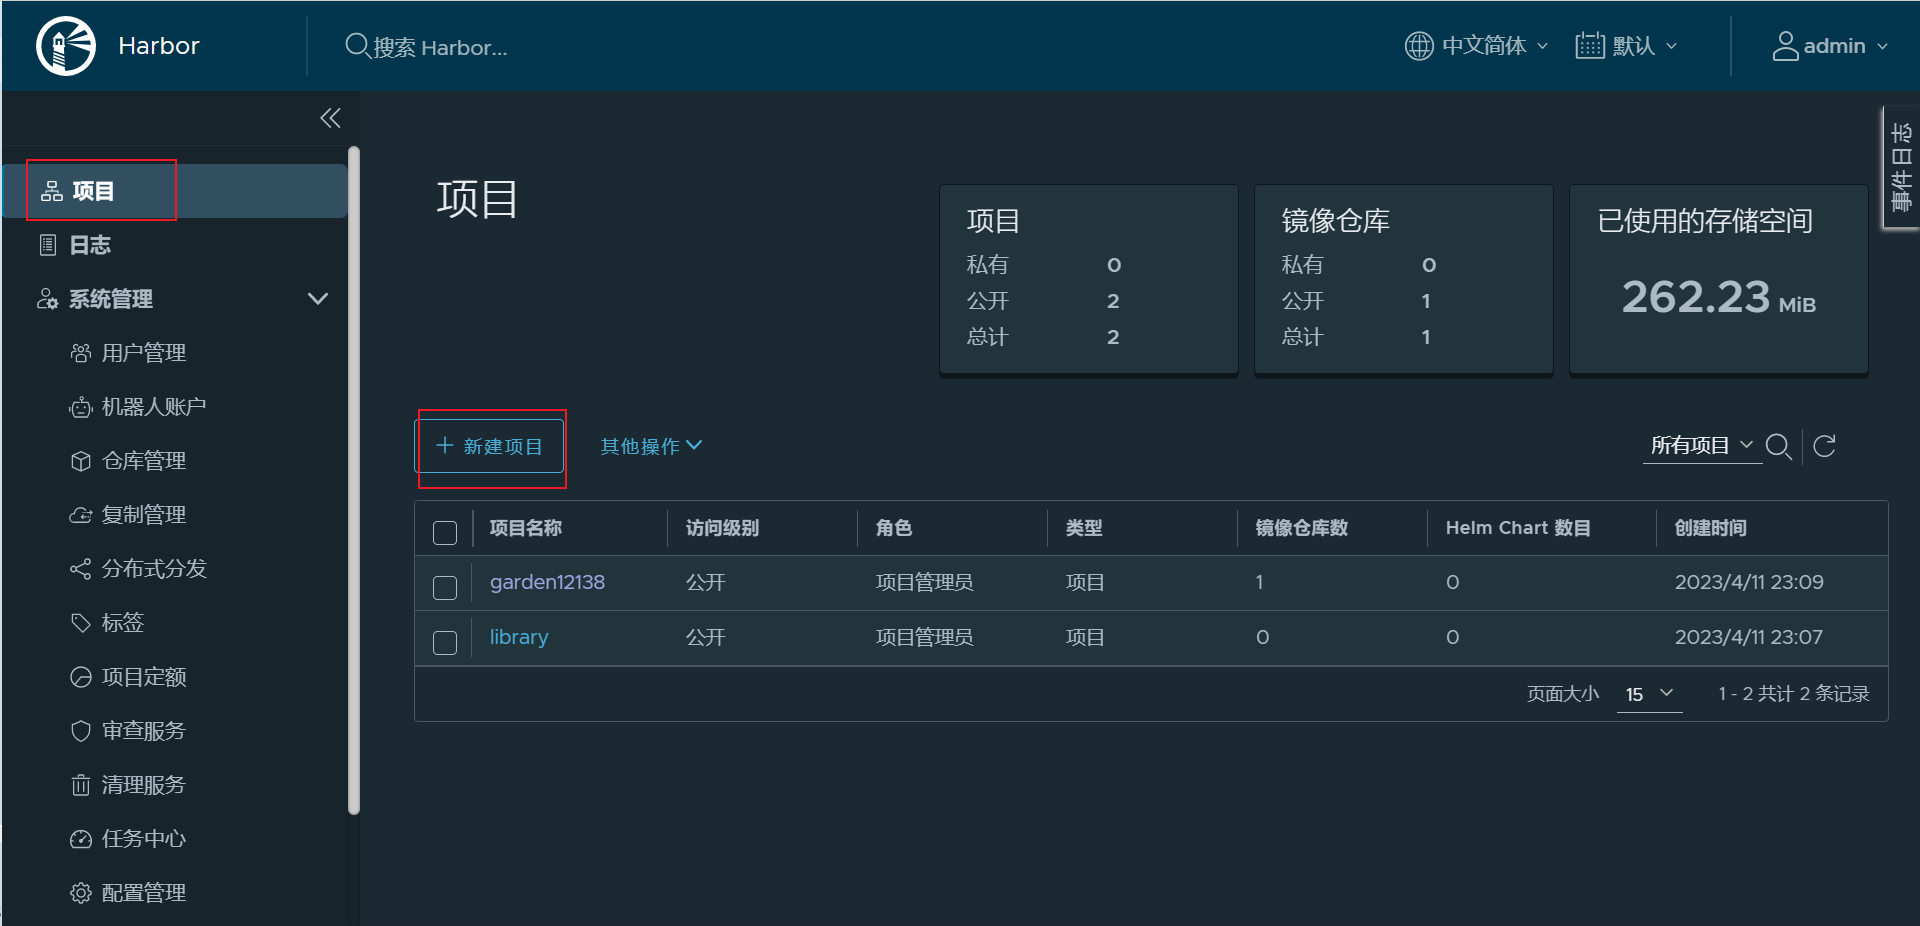The height and width of the screenshot is (926, 1920).
Task: Click the search magnifier icon in header
Action: [x=357, y=46]
